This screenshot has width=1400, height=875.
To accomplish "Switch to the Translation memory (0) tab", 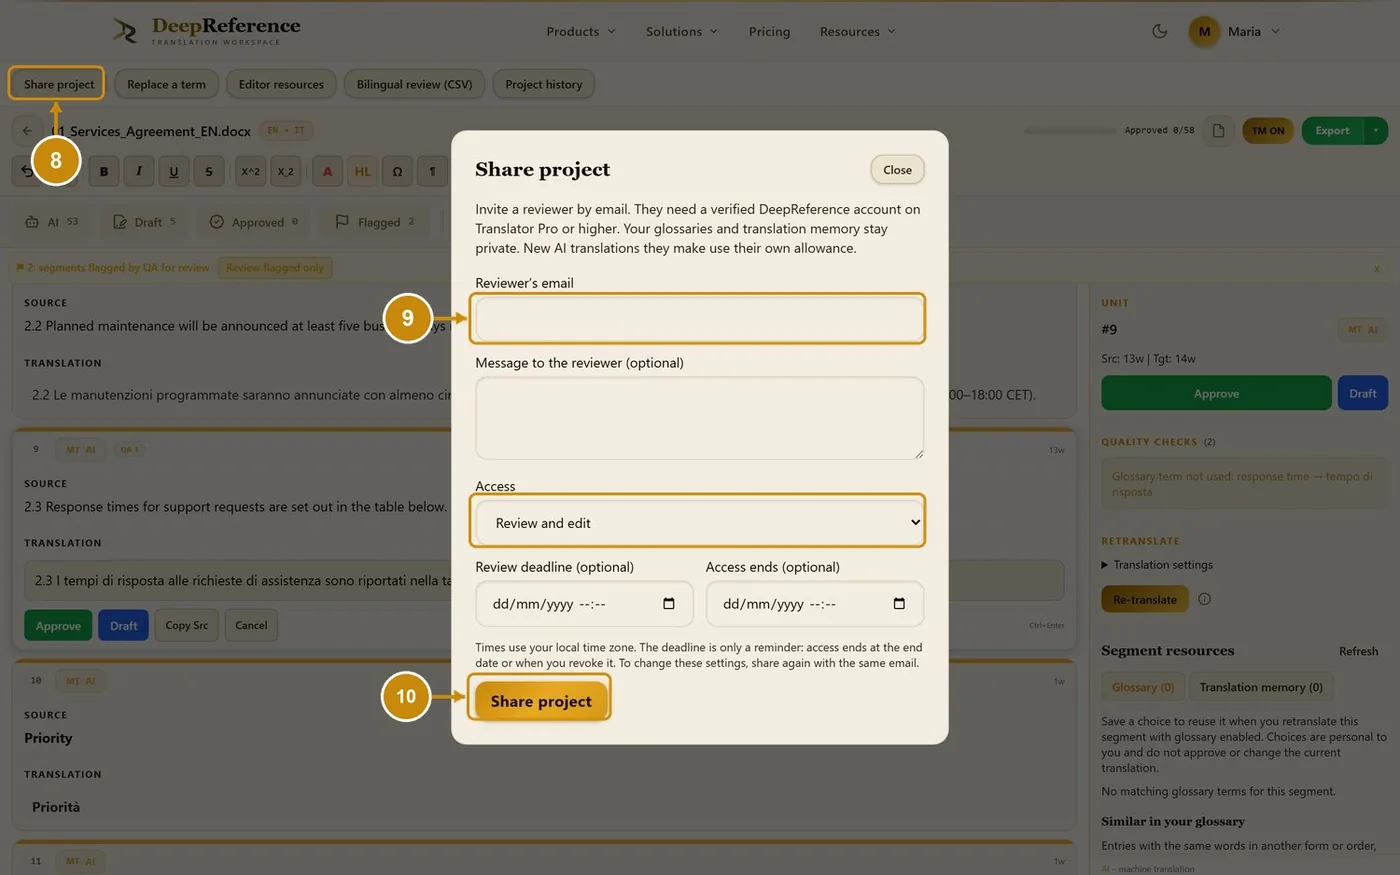I will click(1261, 687).
